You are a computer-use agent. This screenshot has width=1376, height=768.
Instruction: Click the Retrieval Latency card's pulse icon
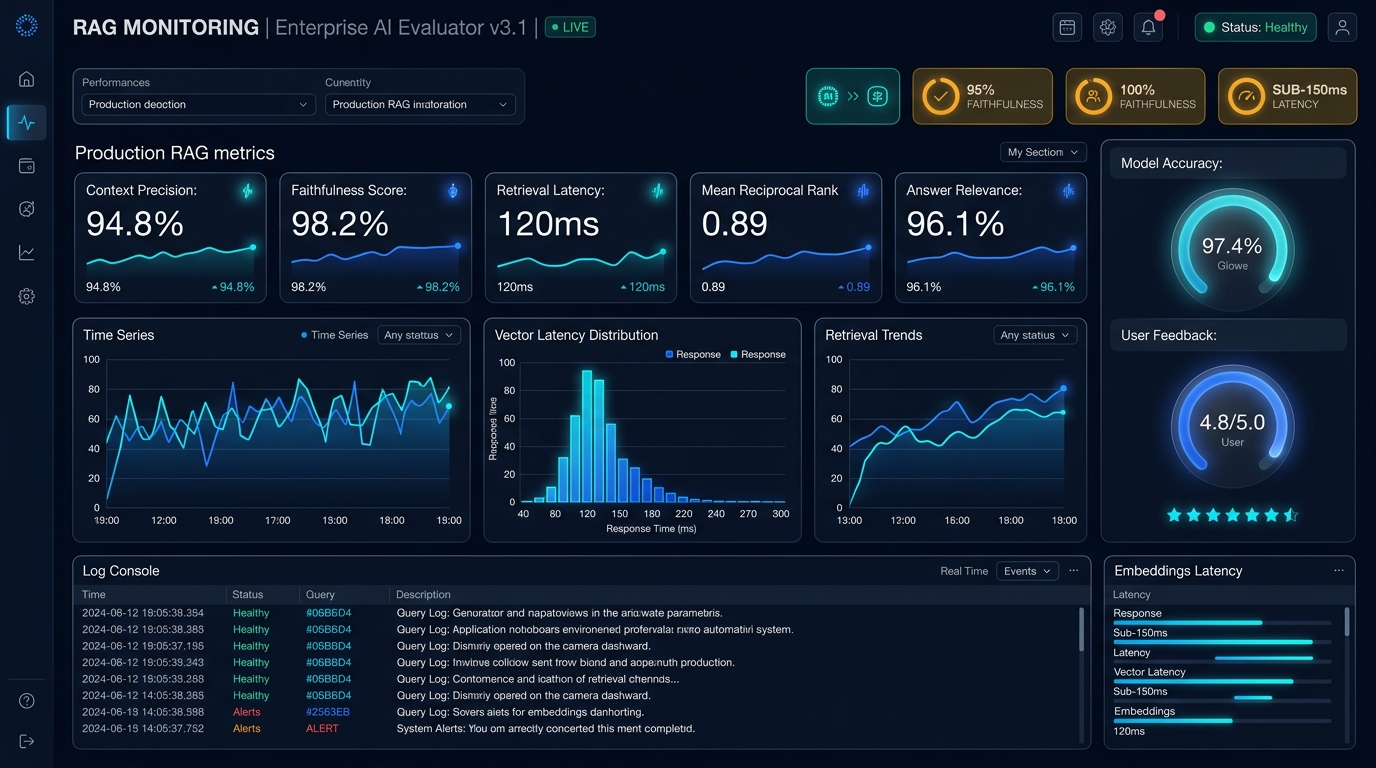point(658,191)
